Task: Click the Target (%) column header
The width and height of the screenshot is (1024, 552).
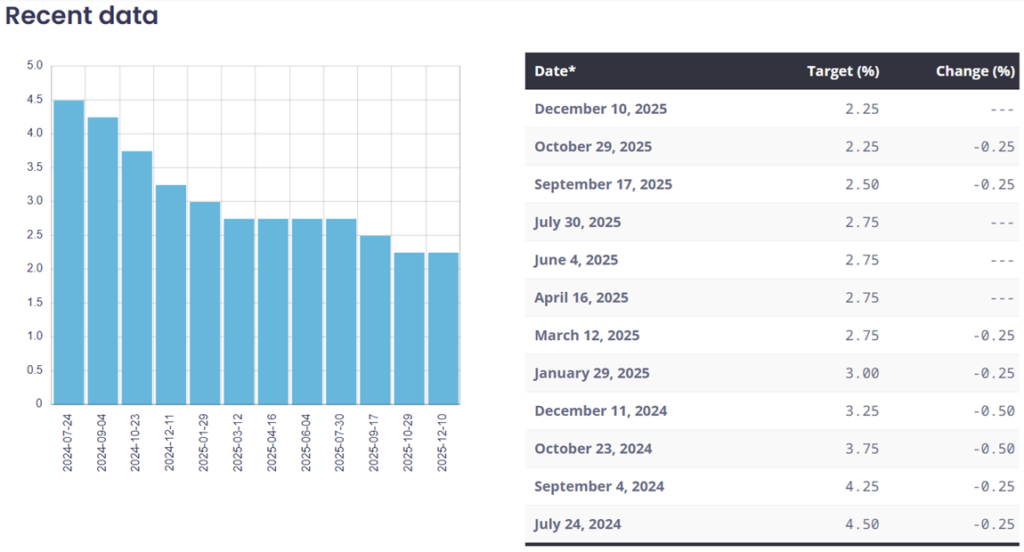Action: [x=842, y=71]
